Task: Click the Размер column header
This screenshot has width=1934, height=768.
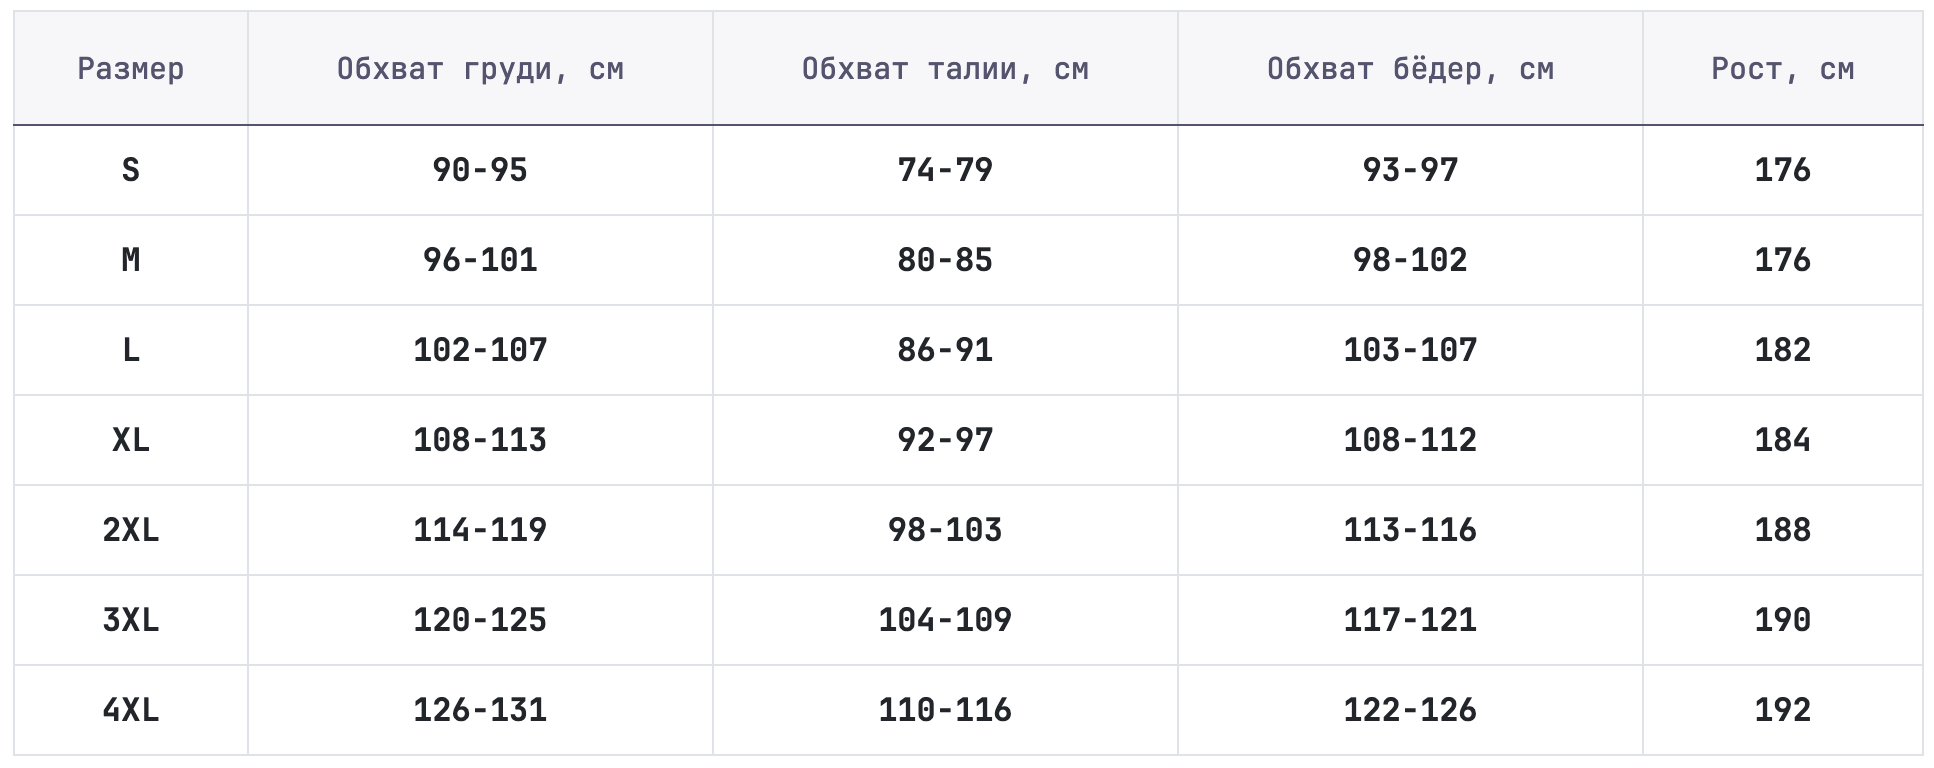Action: point(131,69)
